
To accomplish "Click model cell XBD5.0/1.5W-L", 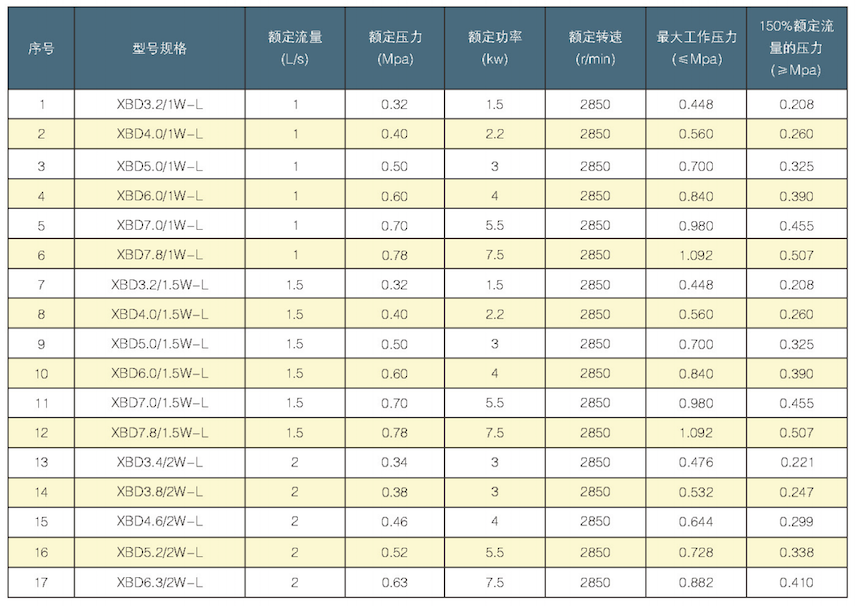I will pyautogui.click(x=160, y=343).
